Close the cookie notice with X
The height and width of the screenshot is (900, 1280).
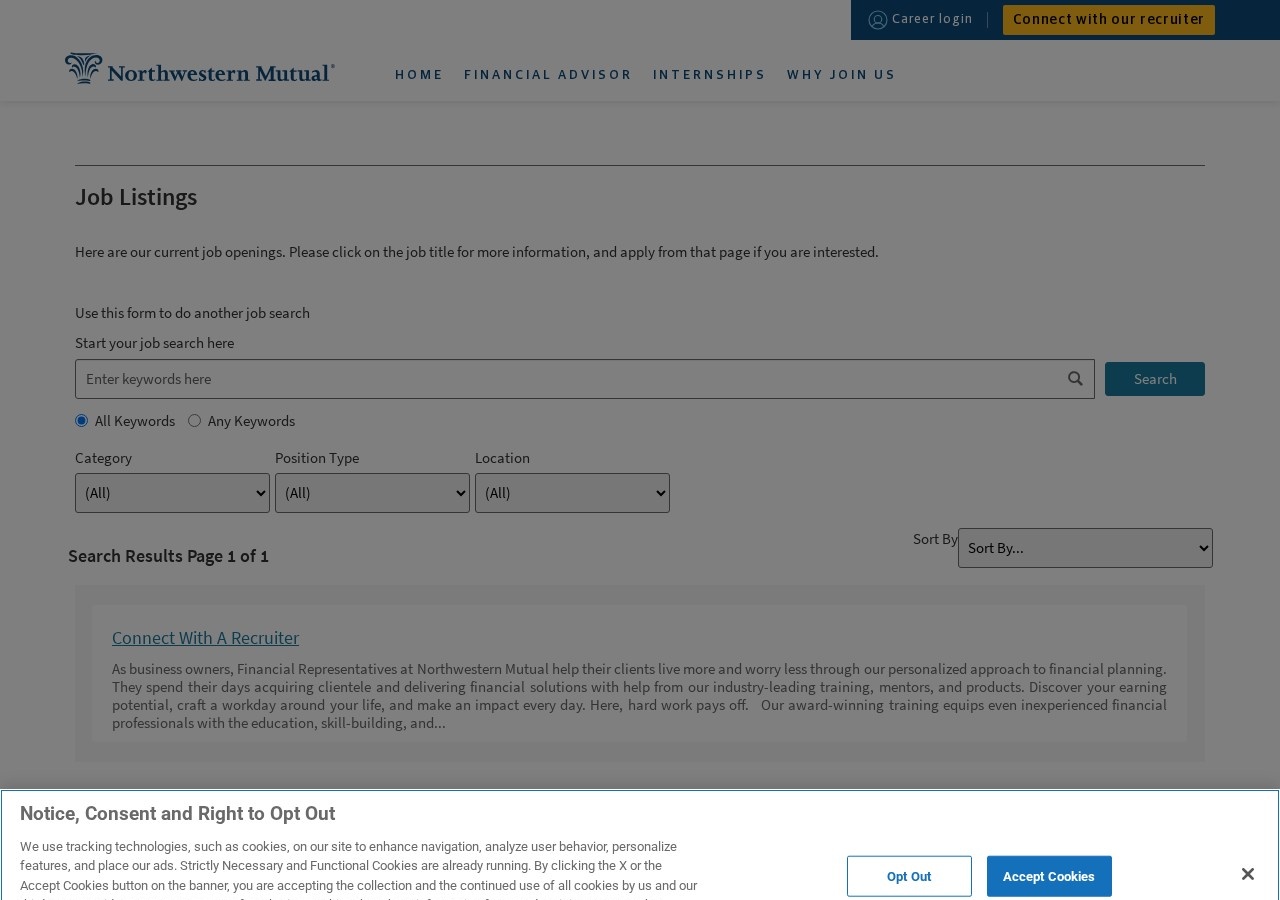[x=1247, y=874]
